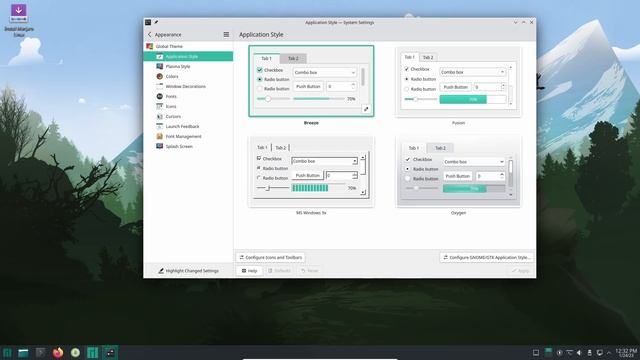
Task: Open the Install Manjaro desktop icon
Action: pyautogui.click(x=18, y=20)
